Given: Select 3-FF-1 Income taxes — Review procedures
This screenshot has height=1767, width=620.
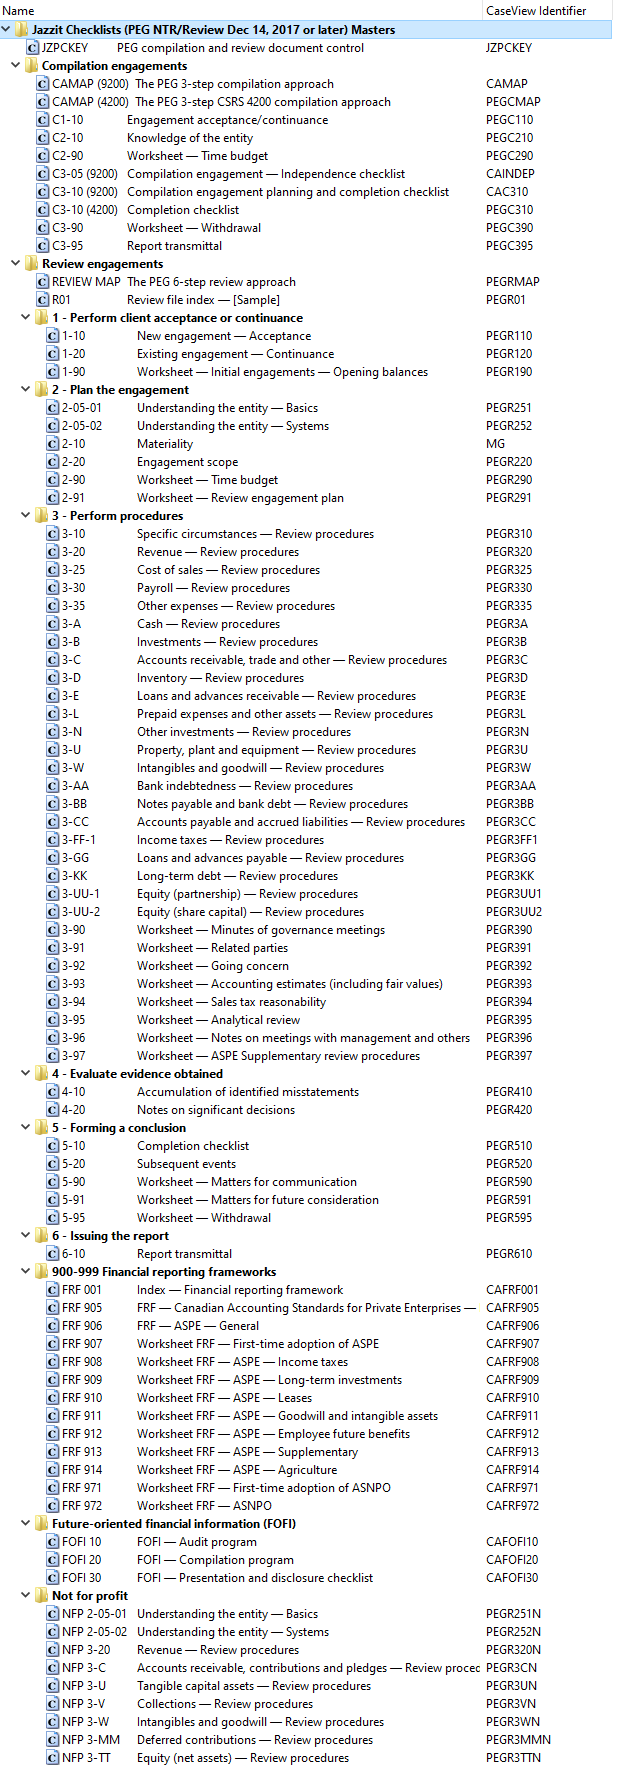Looking at the screenshot, I should (x=306, y=840).
